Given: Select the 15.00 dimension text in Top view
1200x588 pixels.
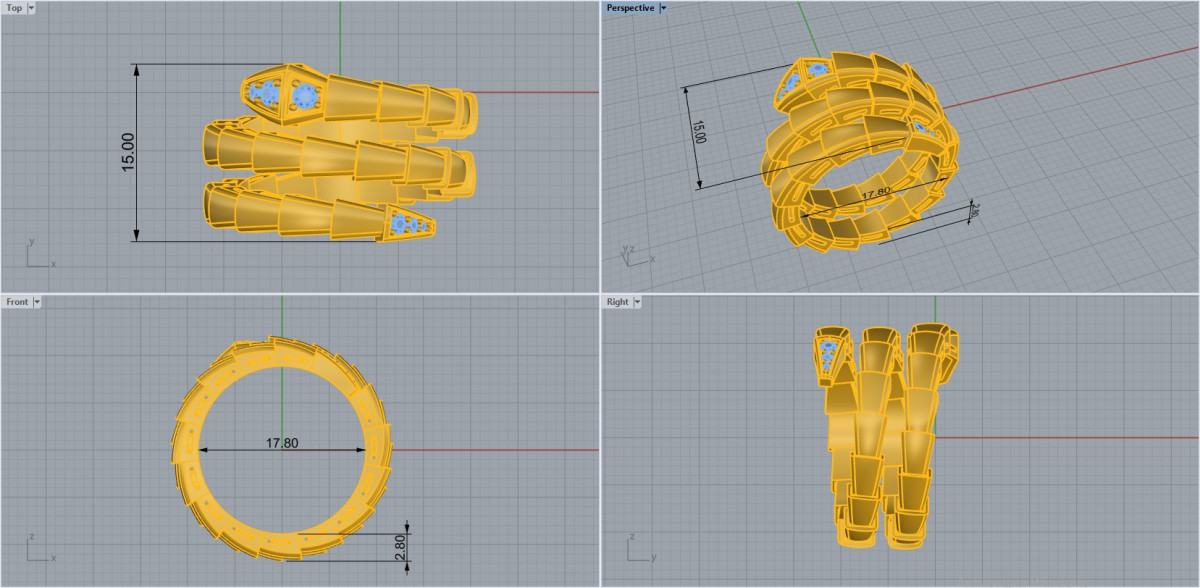Looking at the screenshot, I should tap(128, 152).
